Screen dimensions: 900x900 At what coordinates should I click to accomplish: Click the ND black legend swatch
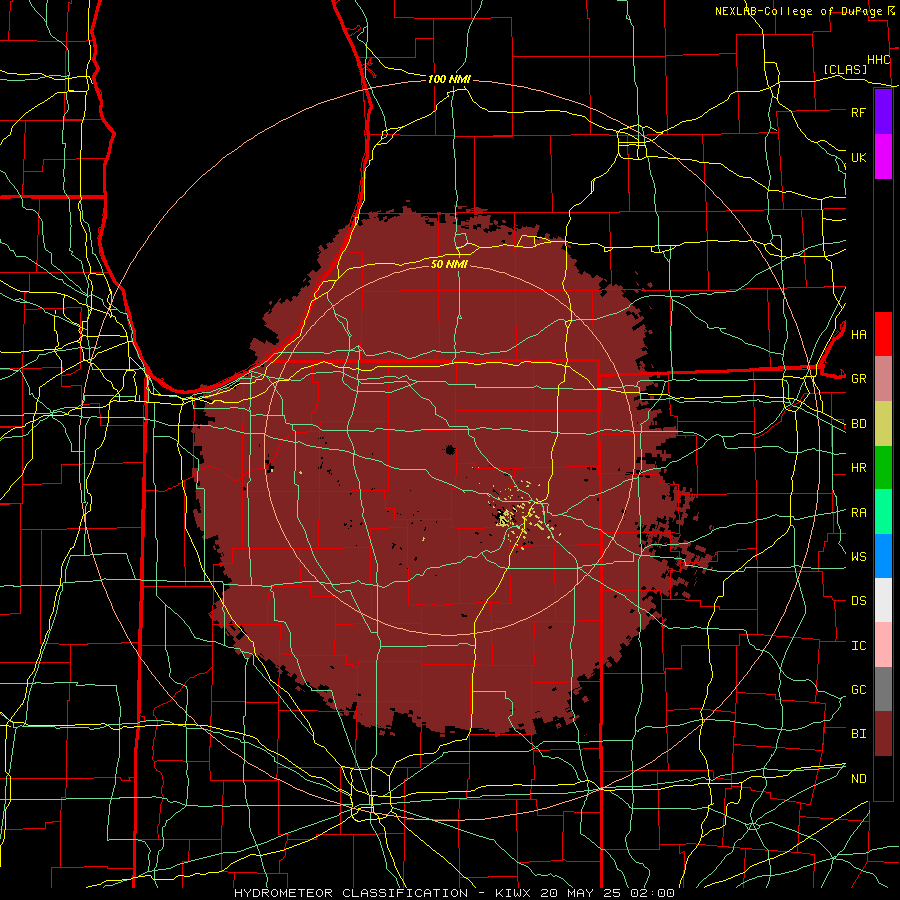tap(883, 778)
